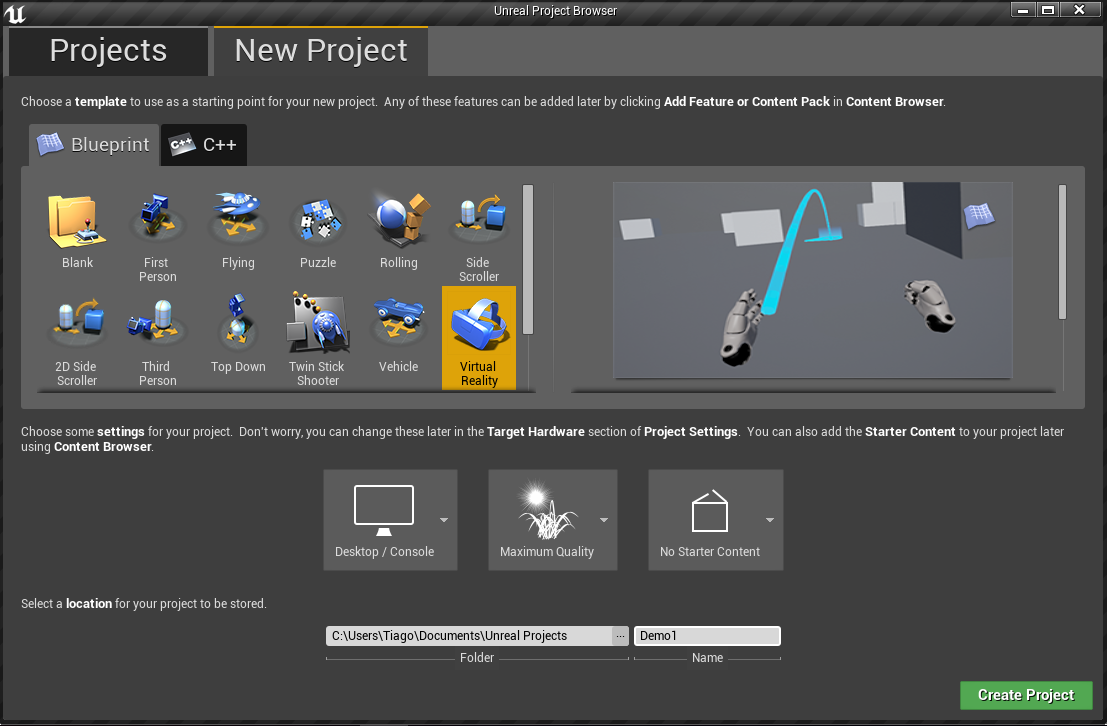The image size is (1107, 726).
Task: Switch to the Blueprint template tab
Action: 94,145
